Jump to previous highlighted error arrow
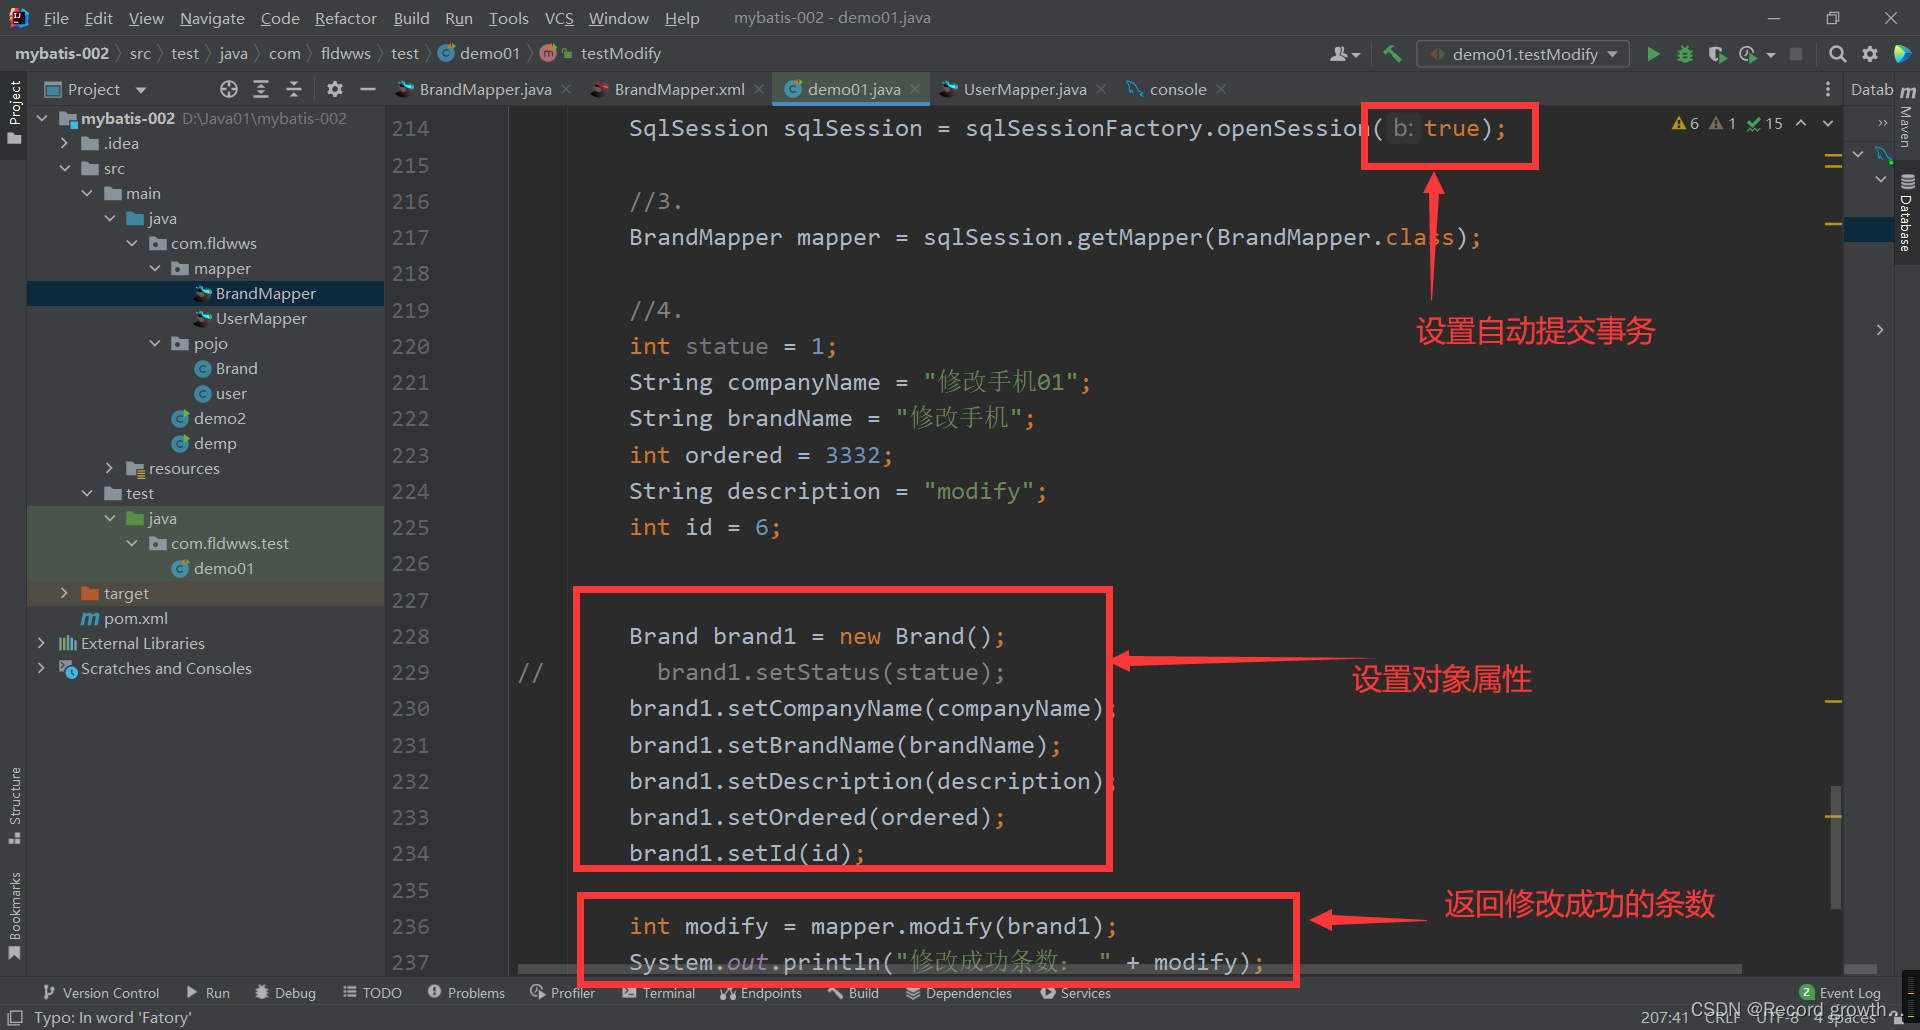This screenshot has width=1920, height=1030. point(1801,123)
